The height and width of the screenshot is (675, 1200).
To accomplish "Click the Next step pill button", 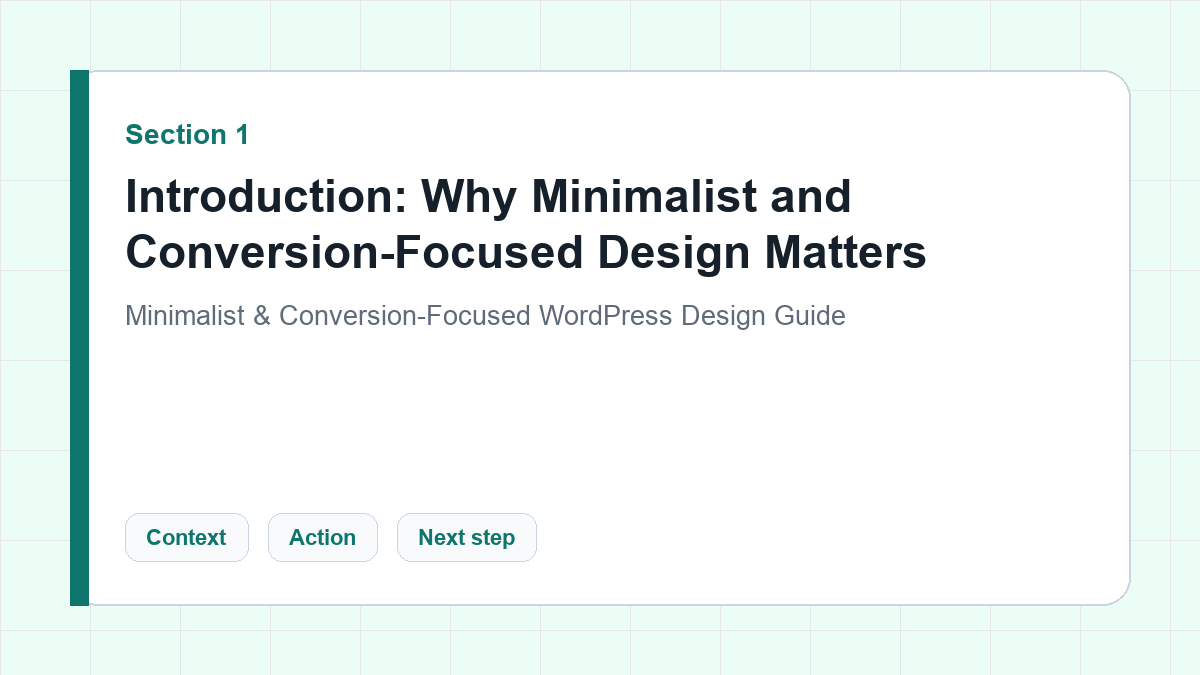I will (x=466, y=537).
